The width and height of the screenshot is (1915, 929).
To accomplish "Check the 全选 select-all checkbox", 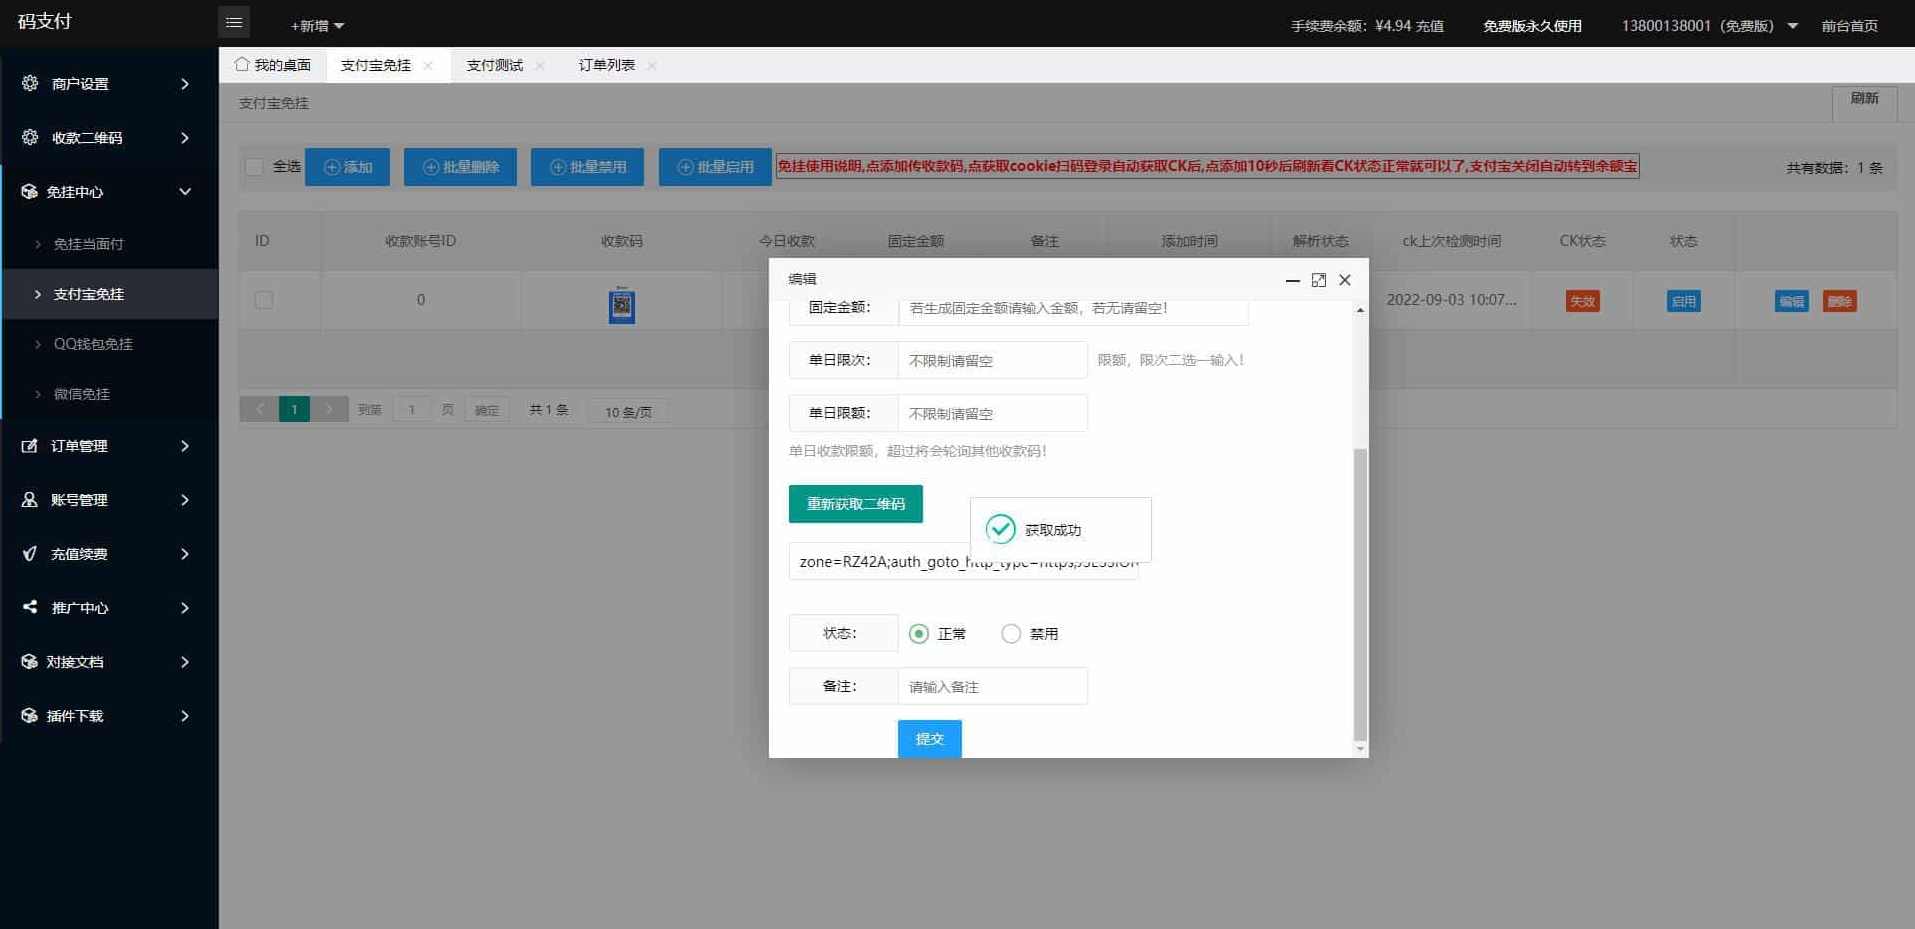I will click(254, 167).
